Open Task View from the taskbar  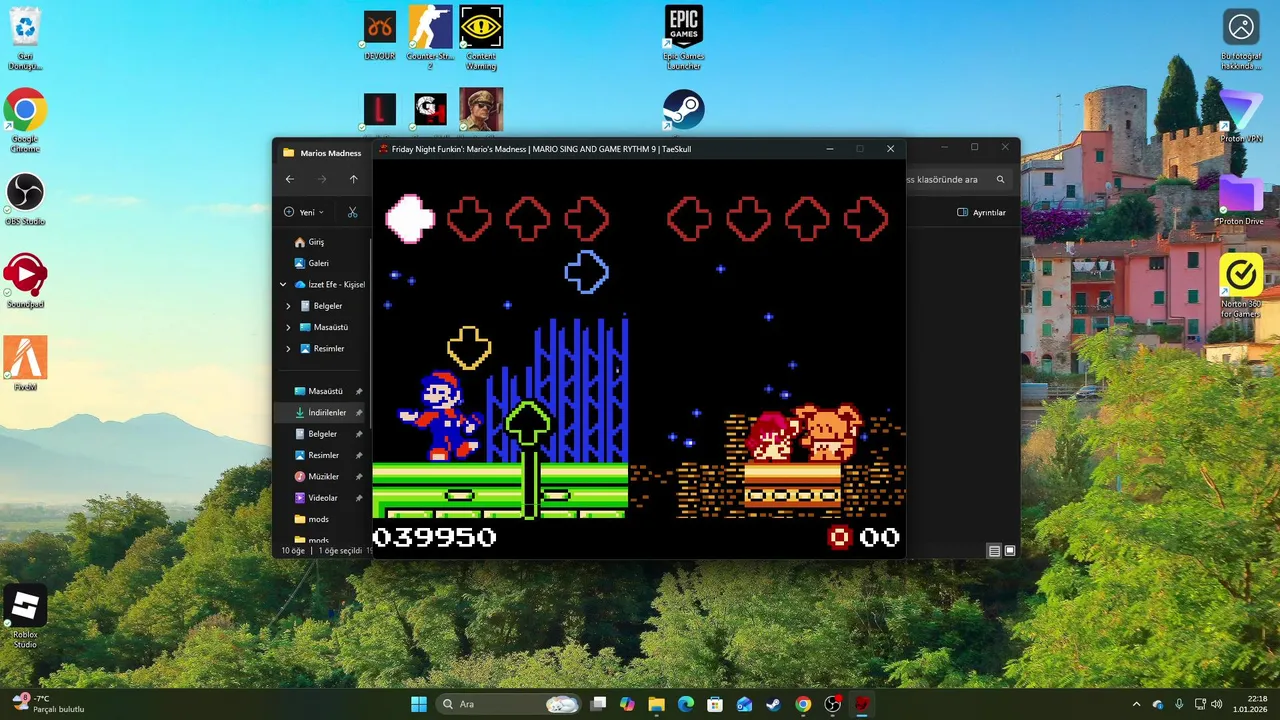point(598,704)
